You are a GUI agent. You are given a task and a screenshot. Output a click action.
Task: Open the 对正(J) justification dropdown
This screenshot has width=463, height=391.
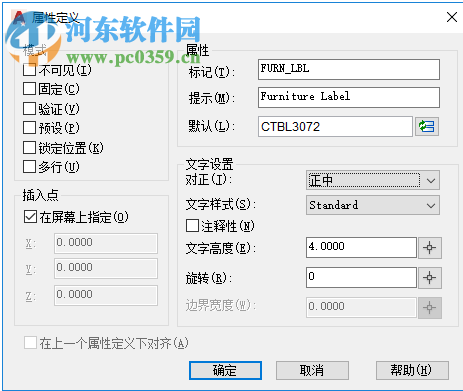(x=373, y=180)
